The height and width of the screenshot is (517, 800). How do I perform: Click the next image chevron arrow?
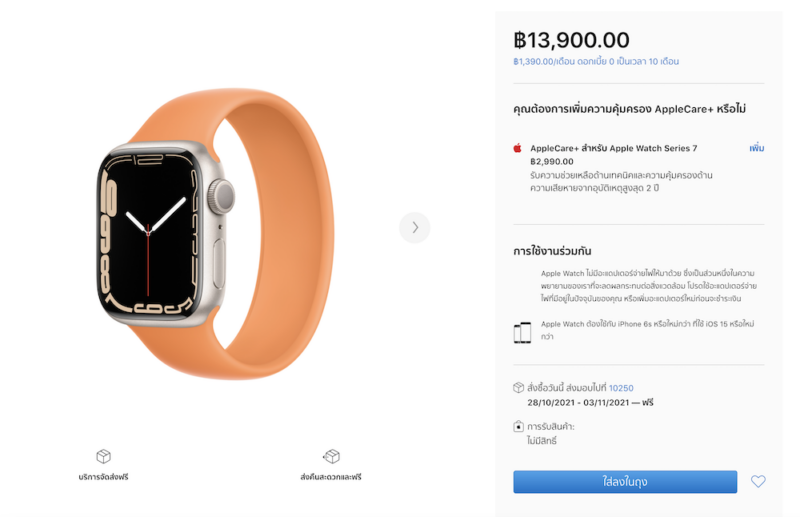click(415, 228)
